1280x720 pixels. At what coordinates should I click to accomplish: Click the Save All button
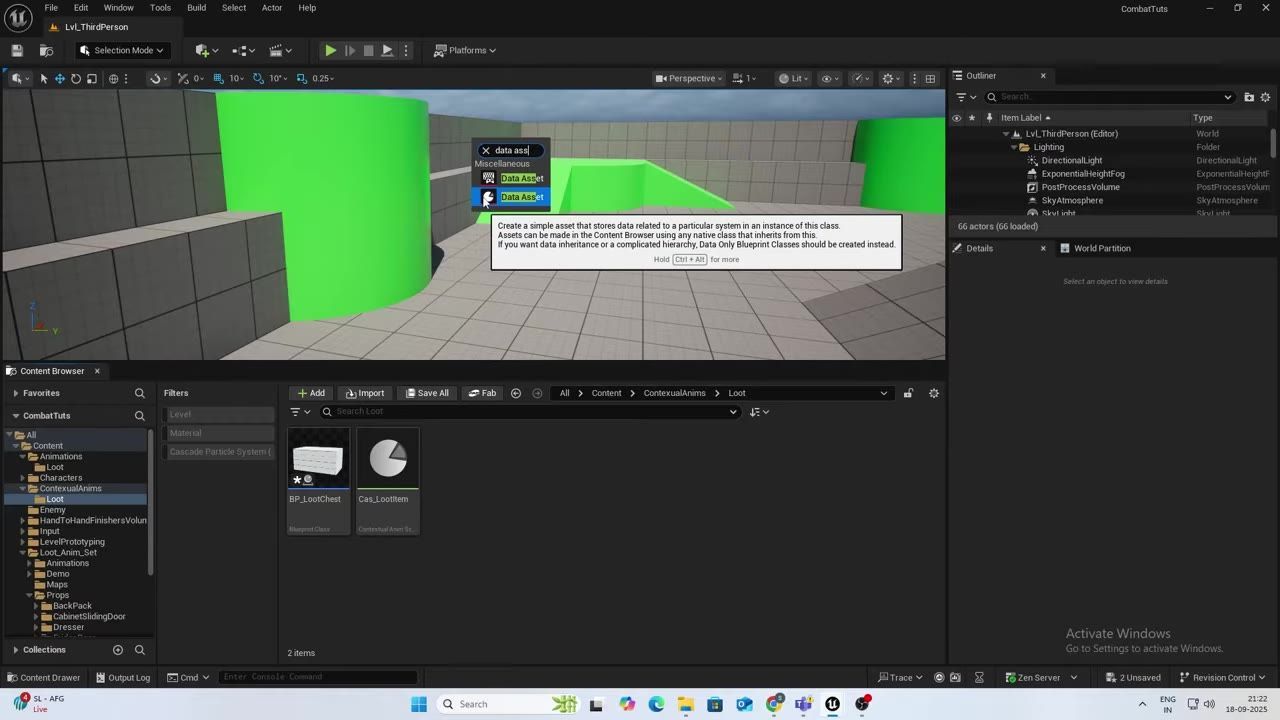pyautogui.click(x=427, y=393)
